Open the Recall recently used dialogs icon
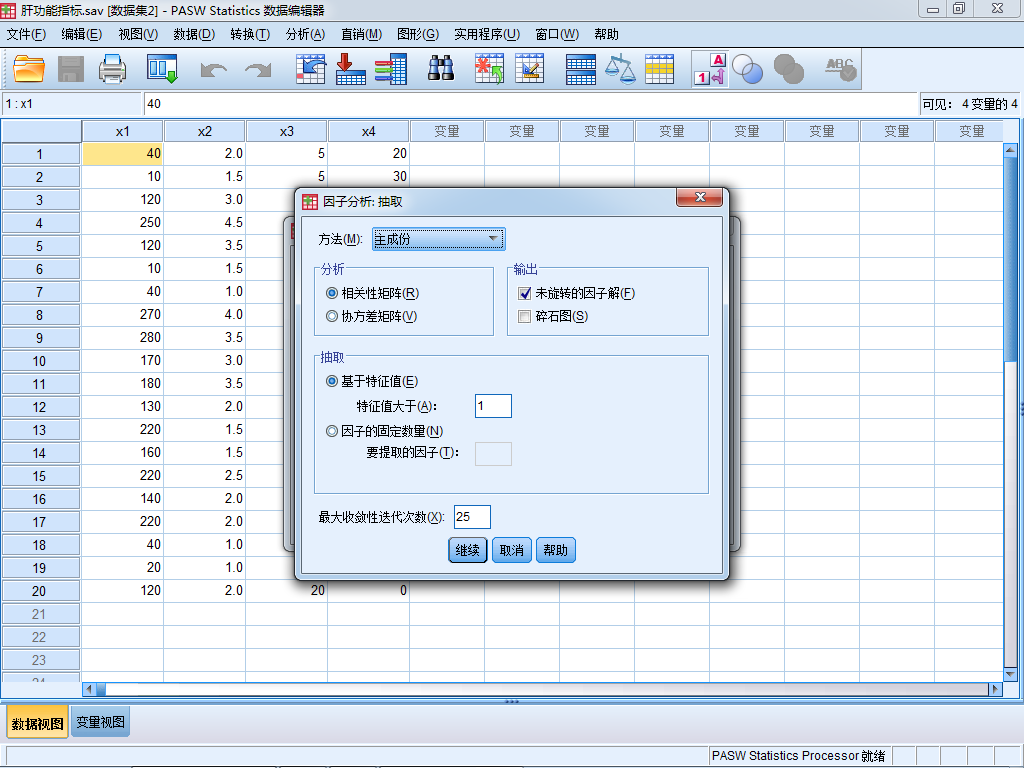1024x768 pixels. 163,69
